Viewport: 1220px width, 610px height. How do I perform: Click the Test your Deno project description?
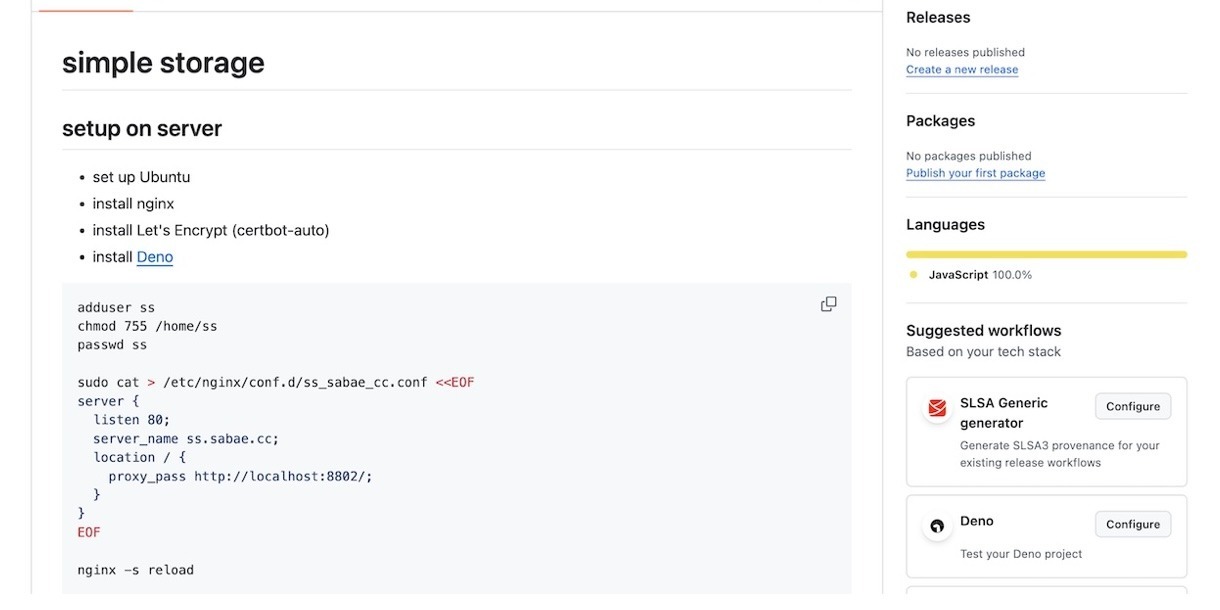[x=1020, y=554]
